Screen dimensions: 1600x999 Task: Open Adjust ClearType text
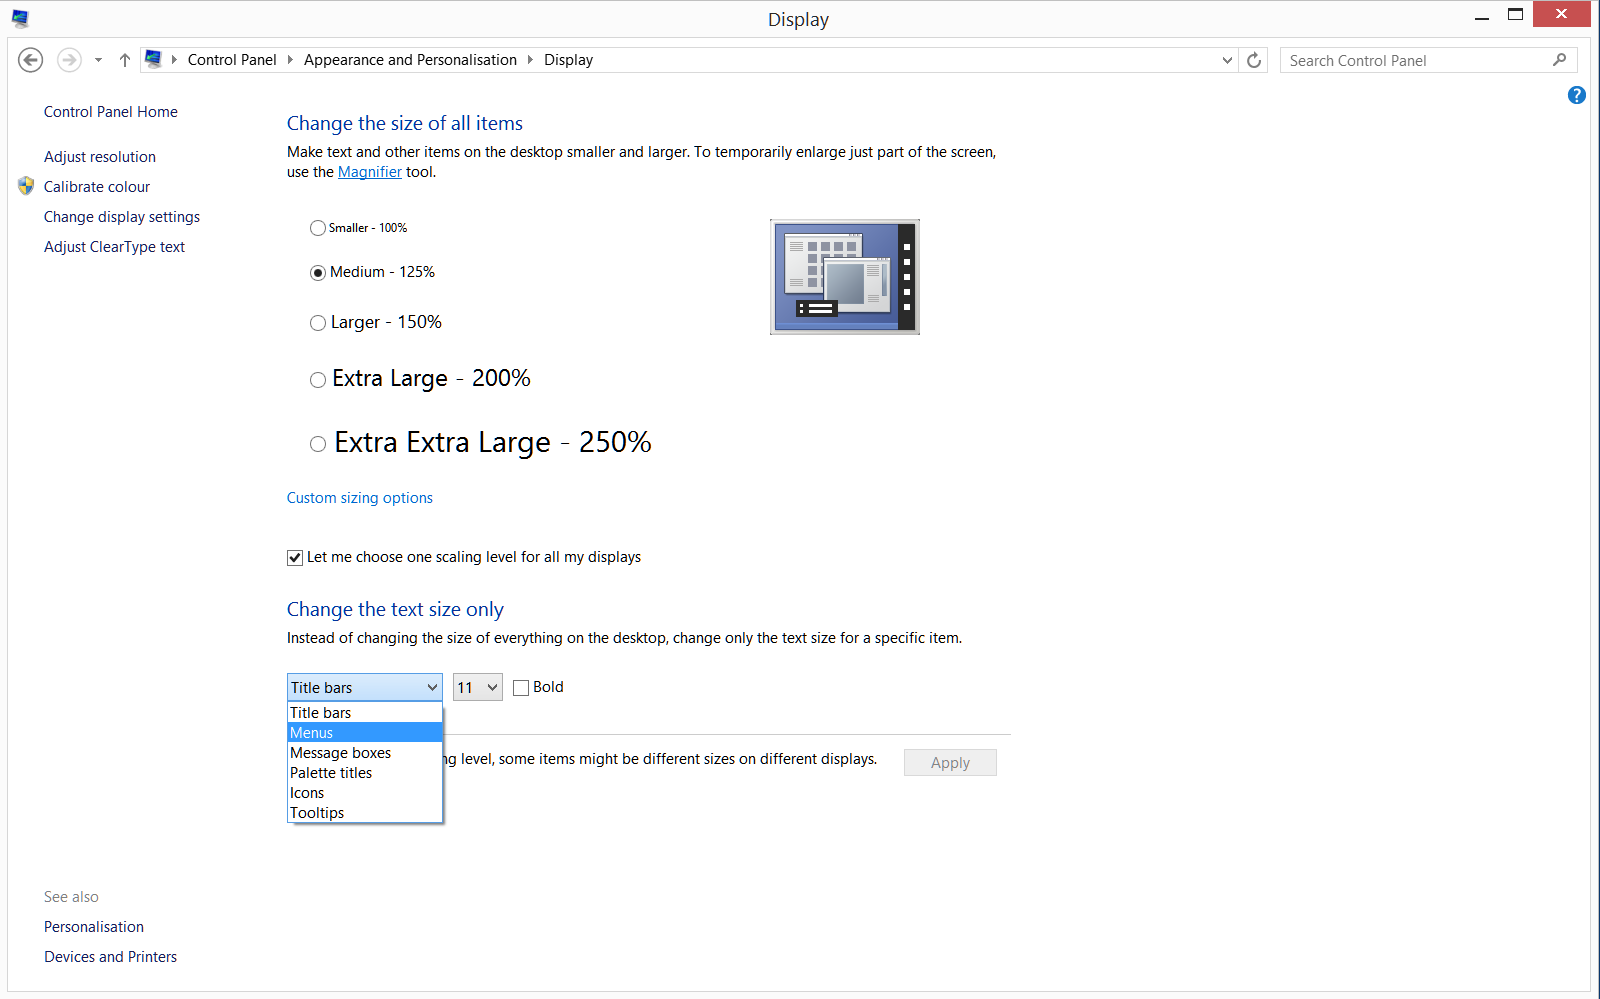click(x=114, y=247)
